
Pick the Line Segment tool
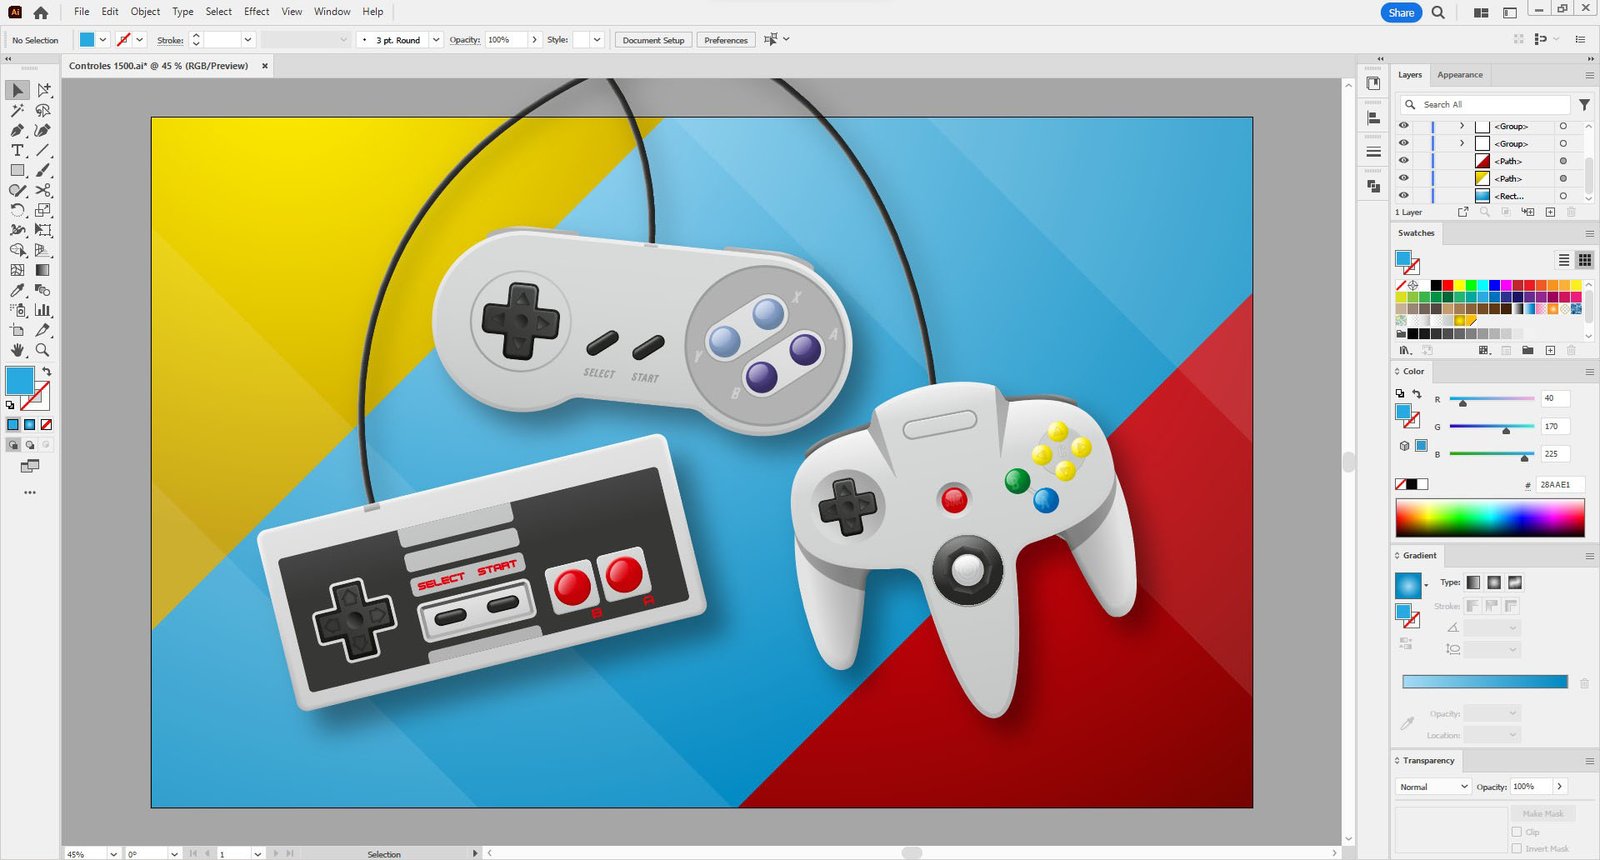(x=43, y=150)
